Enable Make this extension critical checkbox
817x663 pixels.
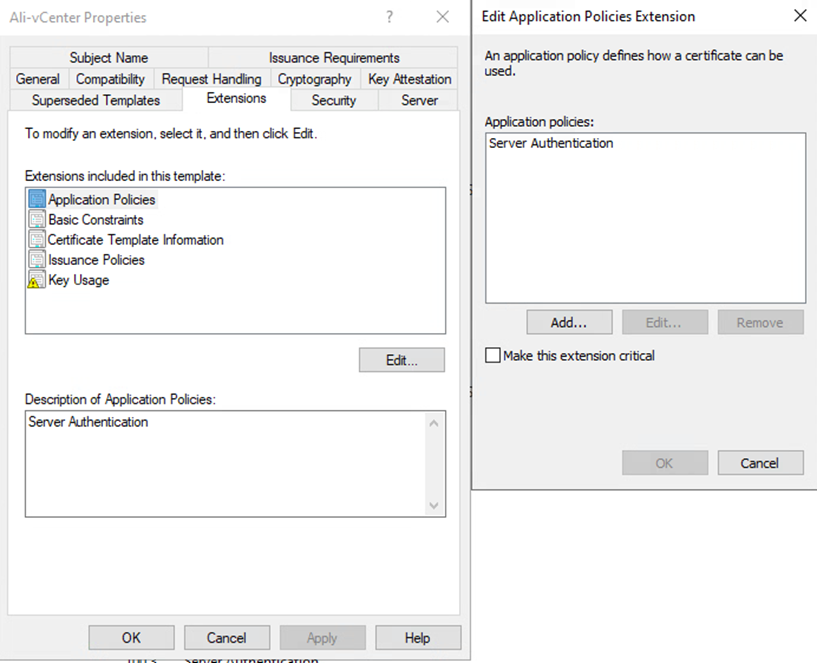pos(492,356)
